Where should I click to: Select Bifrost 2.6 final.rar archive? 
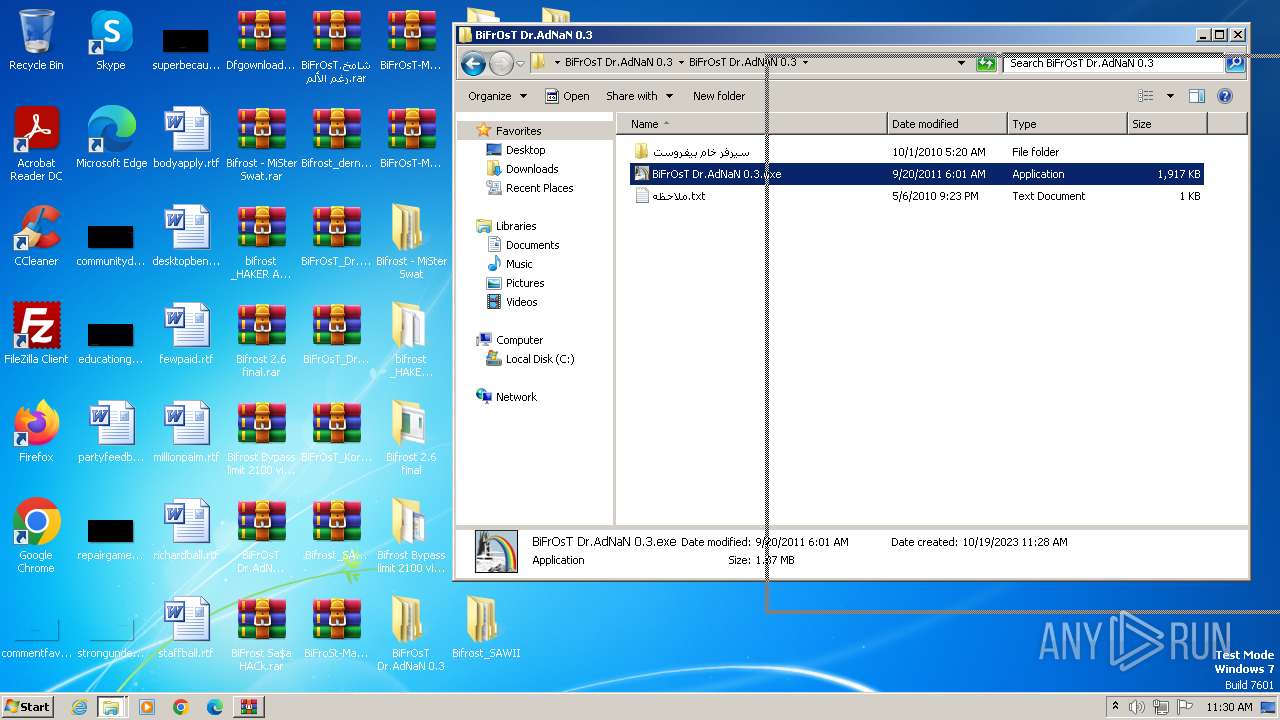(x=261, y=340)
